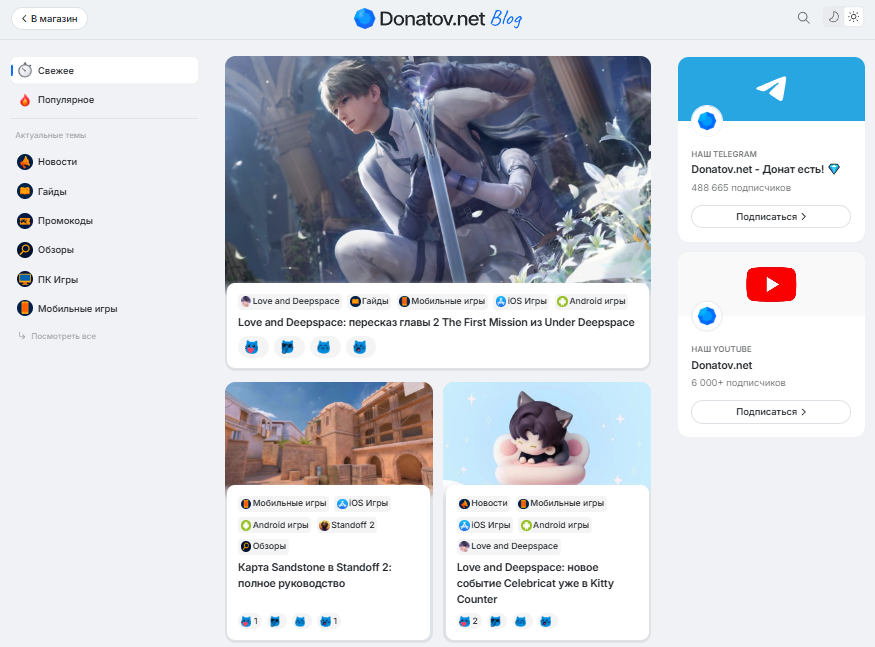The height and width of the screenshot is (647, 875).
Task: Click 'Мобильные игры' tag on Celebricat post
Action: [561, 504]
